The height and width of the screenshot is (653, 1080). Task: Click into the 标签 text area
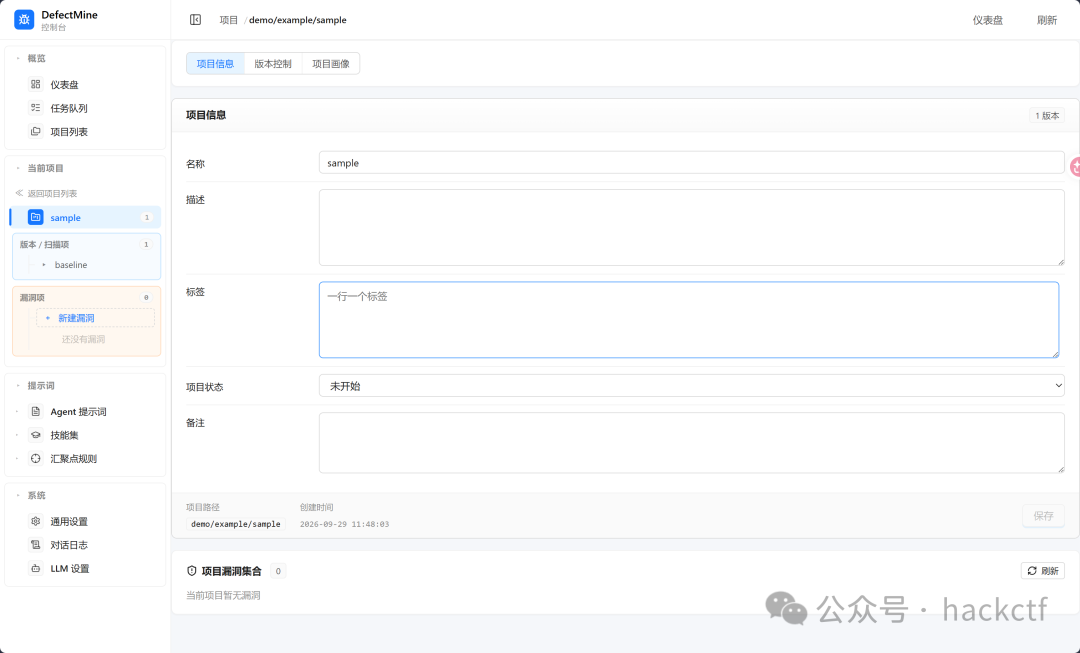click(x=689, y=320)
